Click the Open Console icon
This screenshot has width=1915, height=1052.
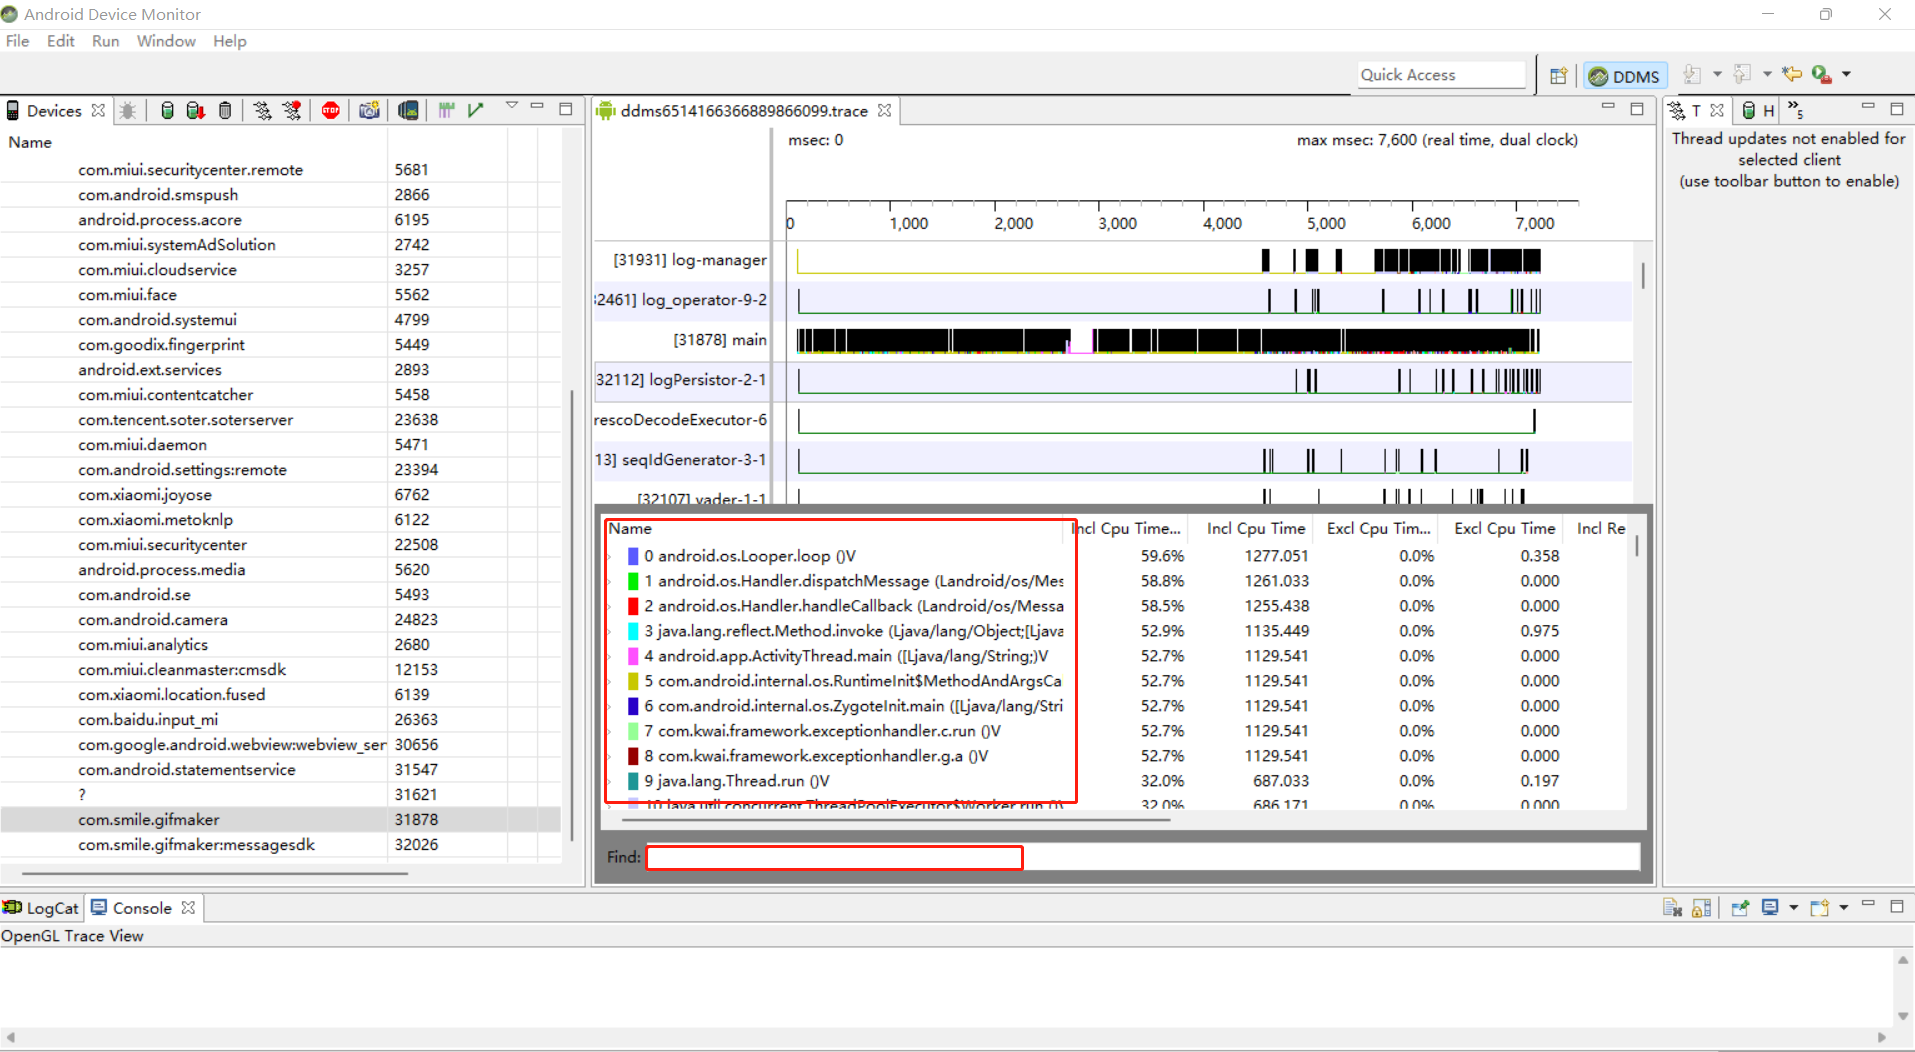[1819, 908]
